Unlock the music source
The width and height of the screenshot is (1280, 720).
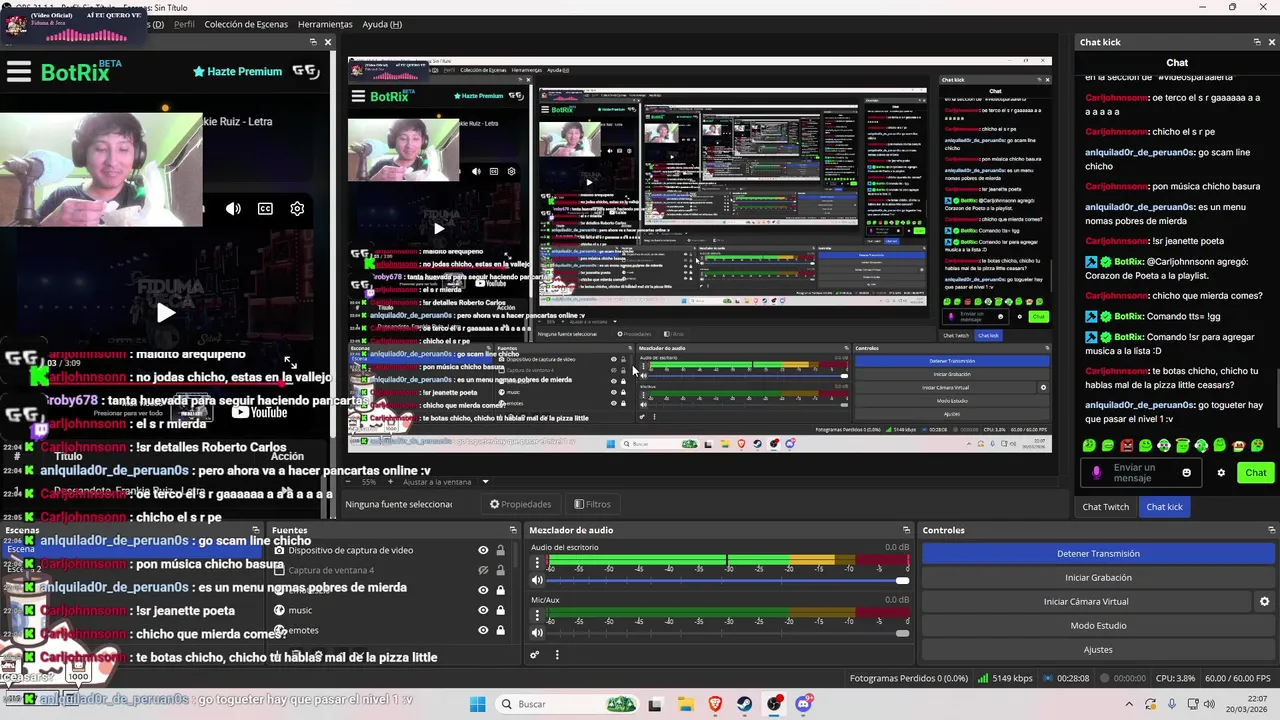[x=500, y=610]
